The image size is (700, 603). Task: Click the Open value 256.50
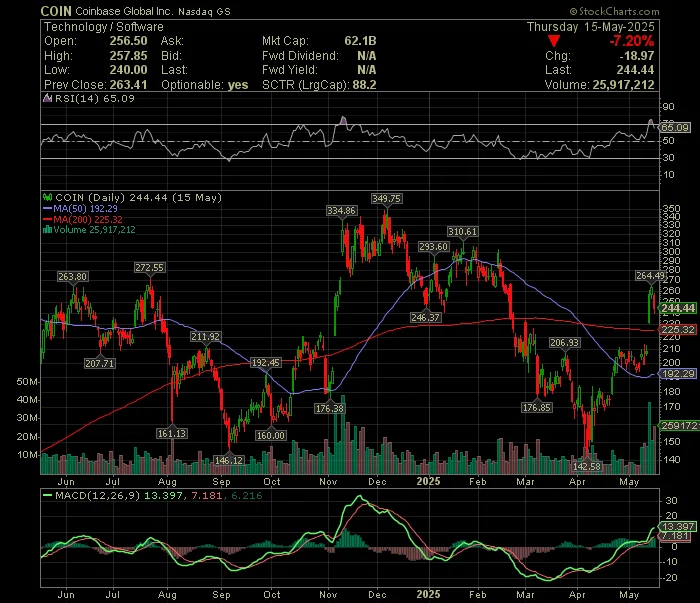129,41
